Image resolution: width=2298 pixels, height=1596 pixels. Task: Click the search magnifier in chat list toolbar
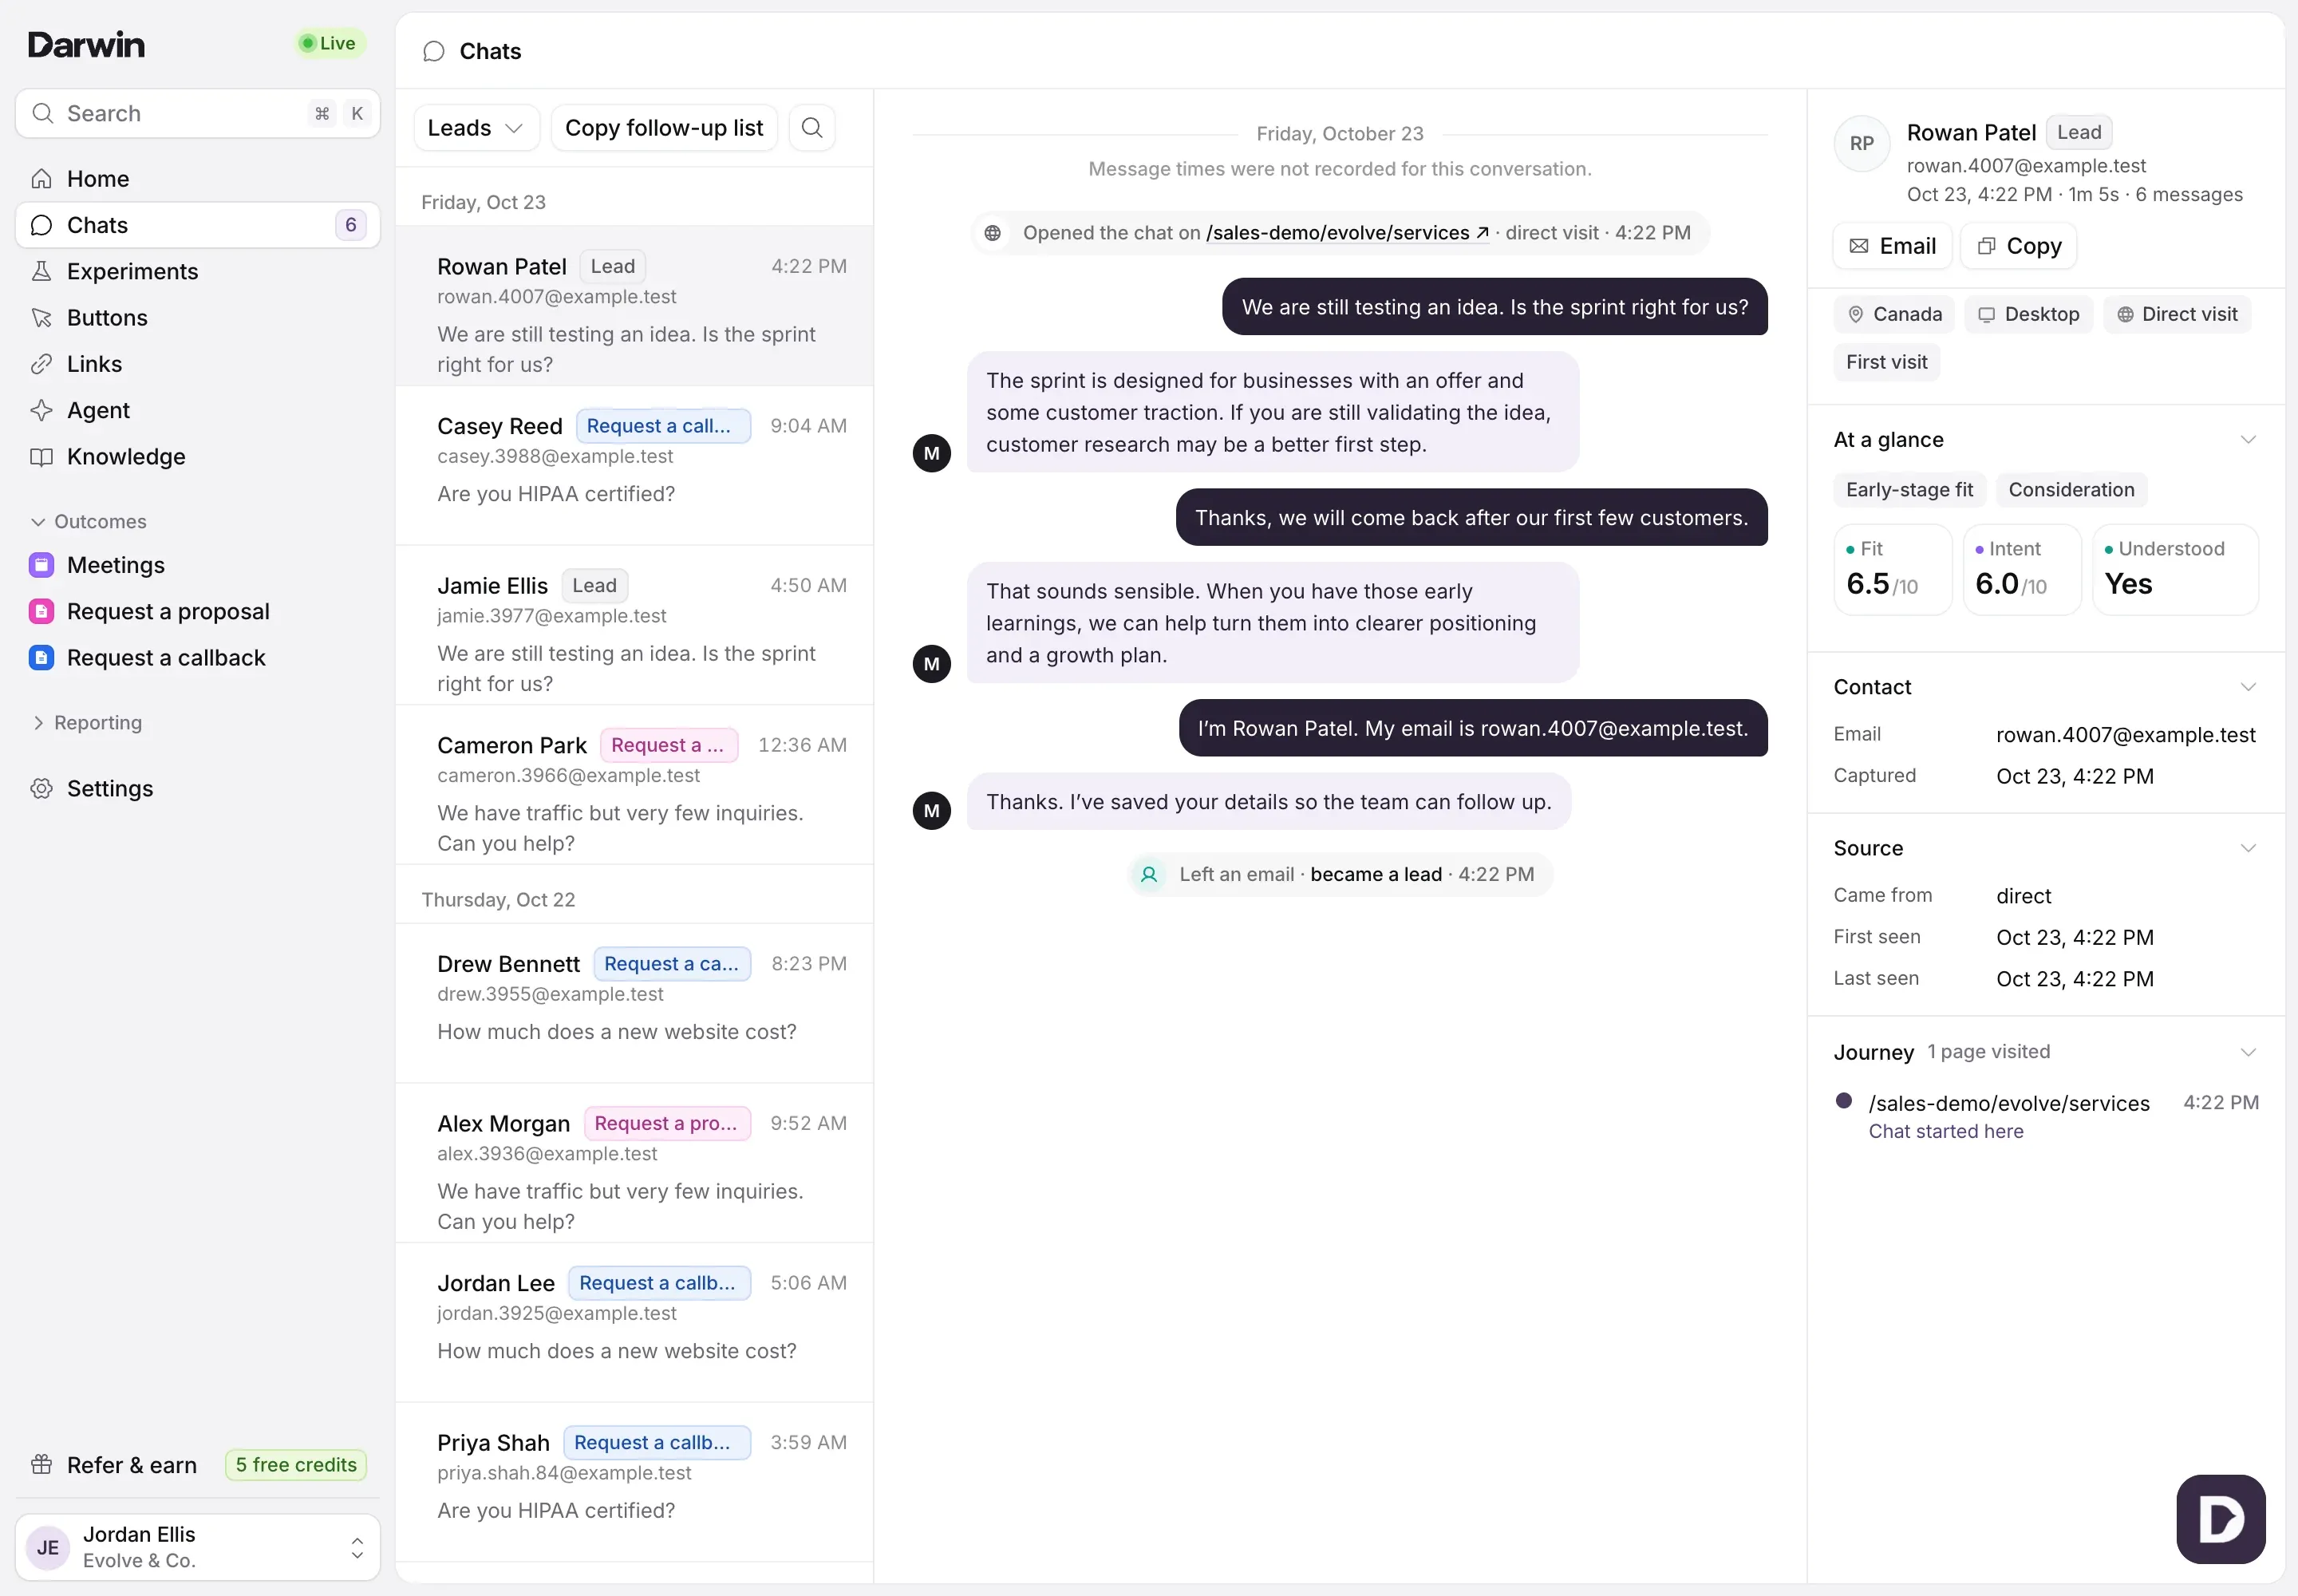click(812, 128)
